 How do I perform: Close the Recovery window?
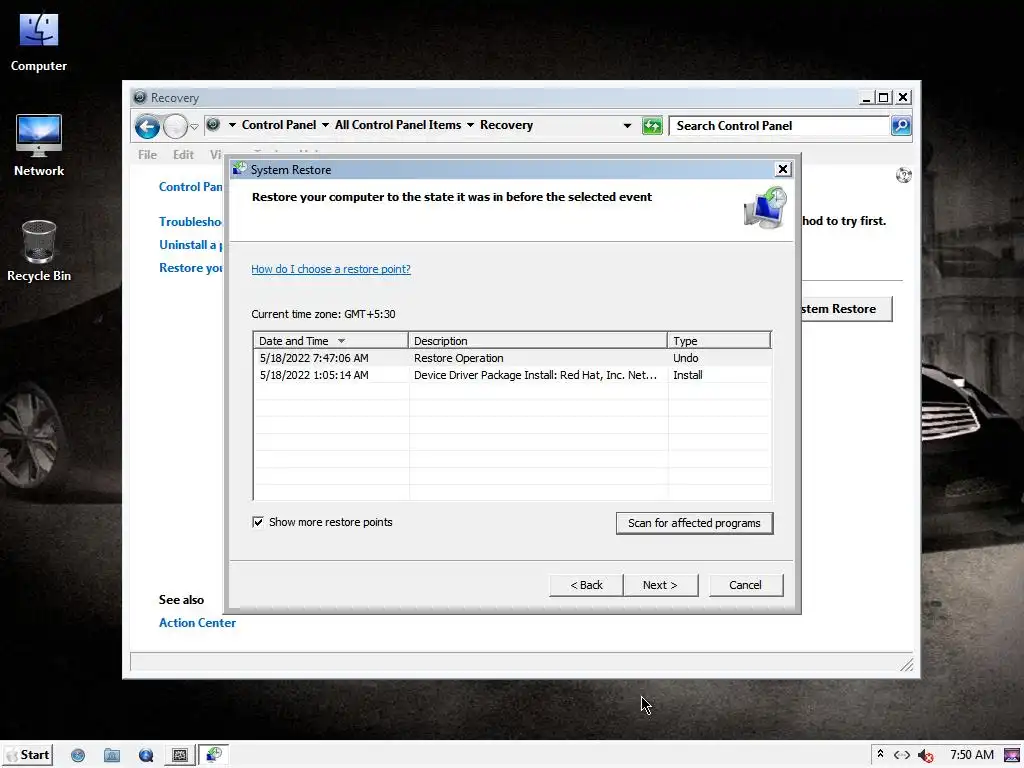(x=903, y=98)
